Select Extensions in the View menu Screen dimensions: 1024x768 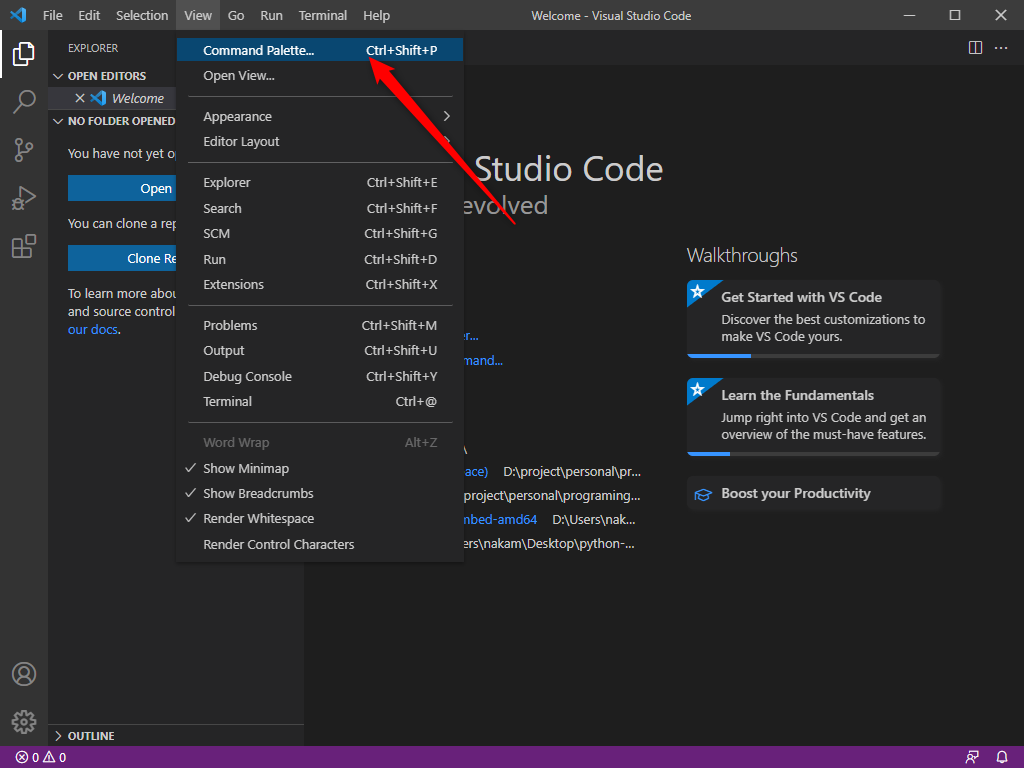(320, 285)
